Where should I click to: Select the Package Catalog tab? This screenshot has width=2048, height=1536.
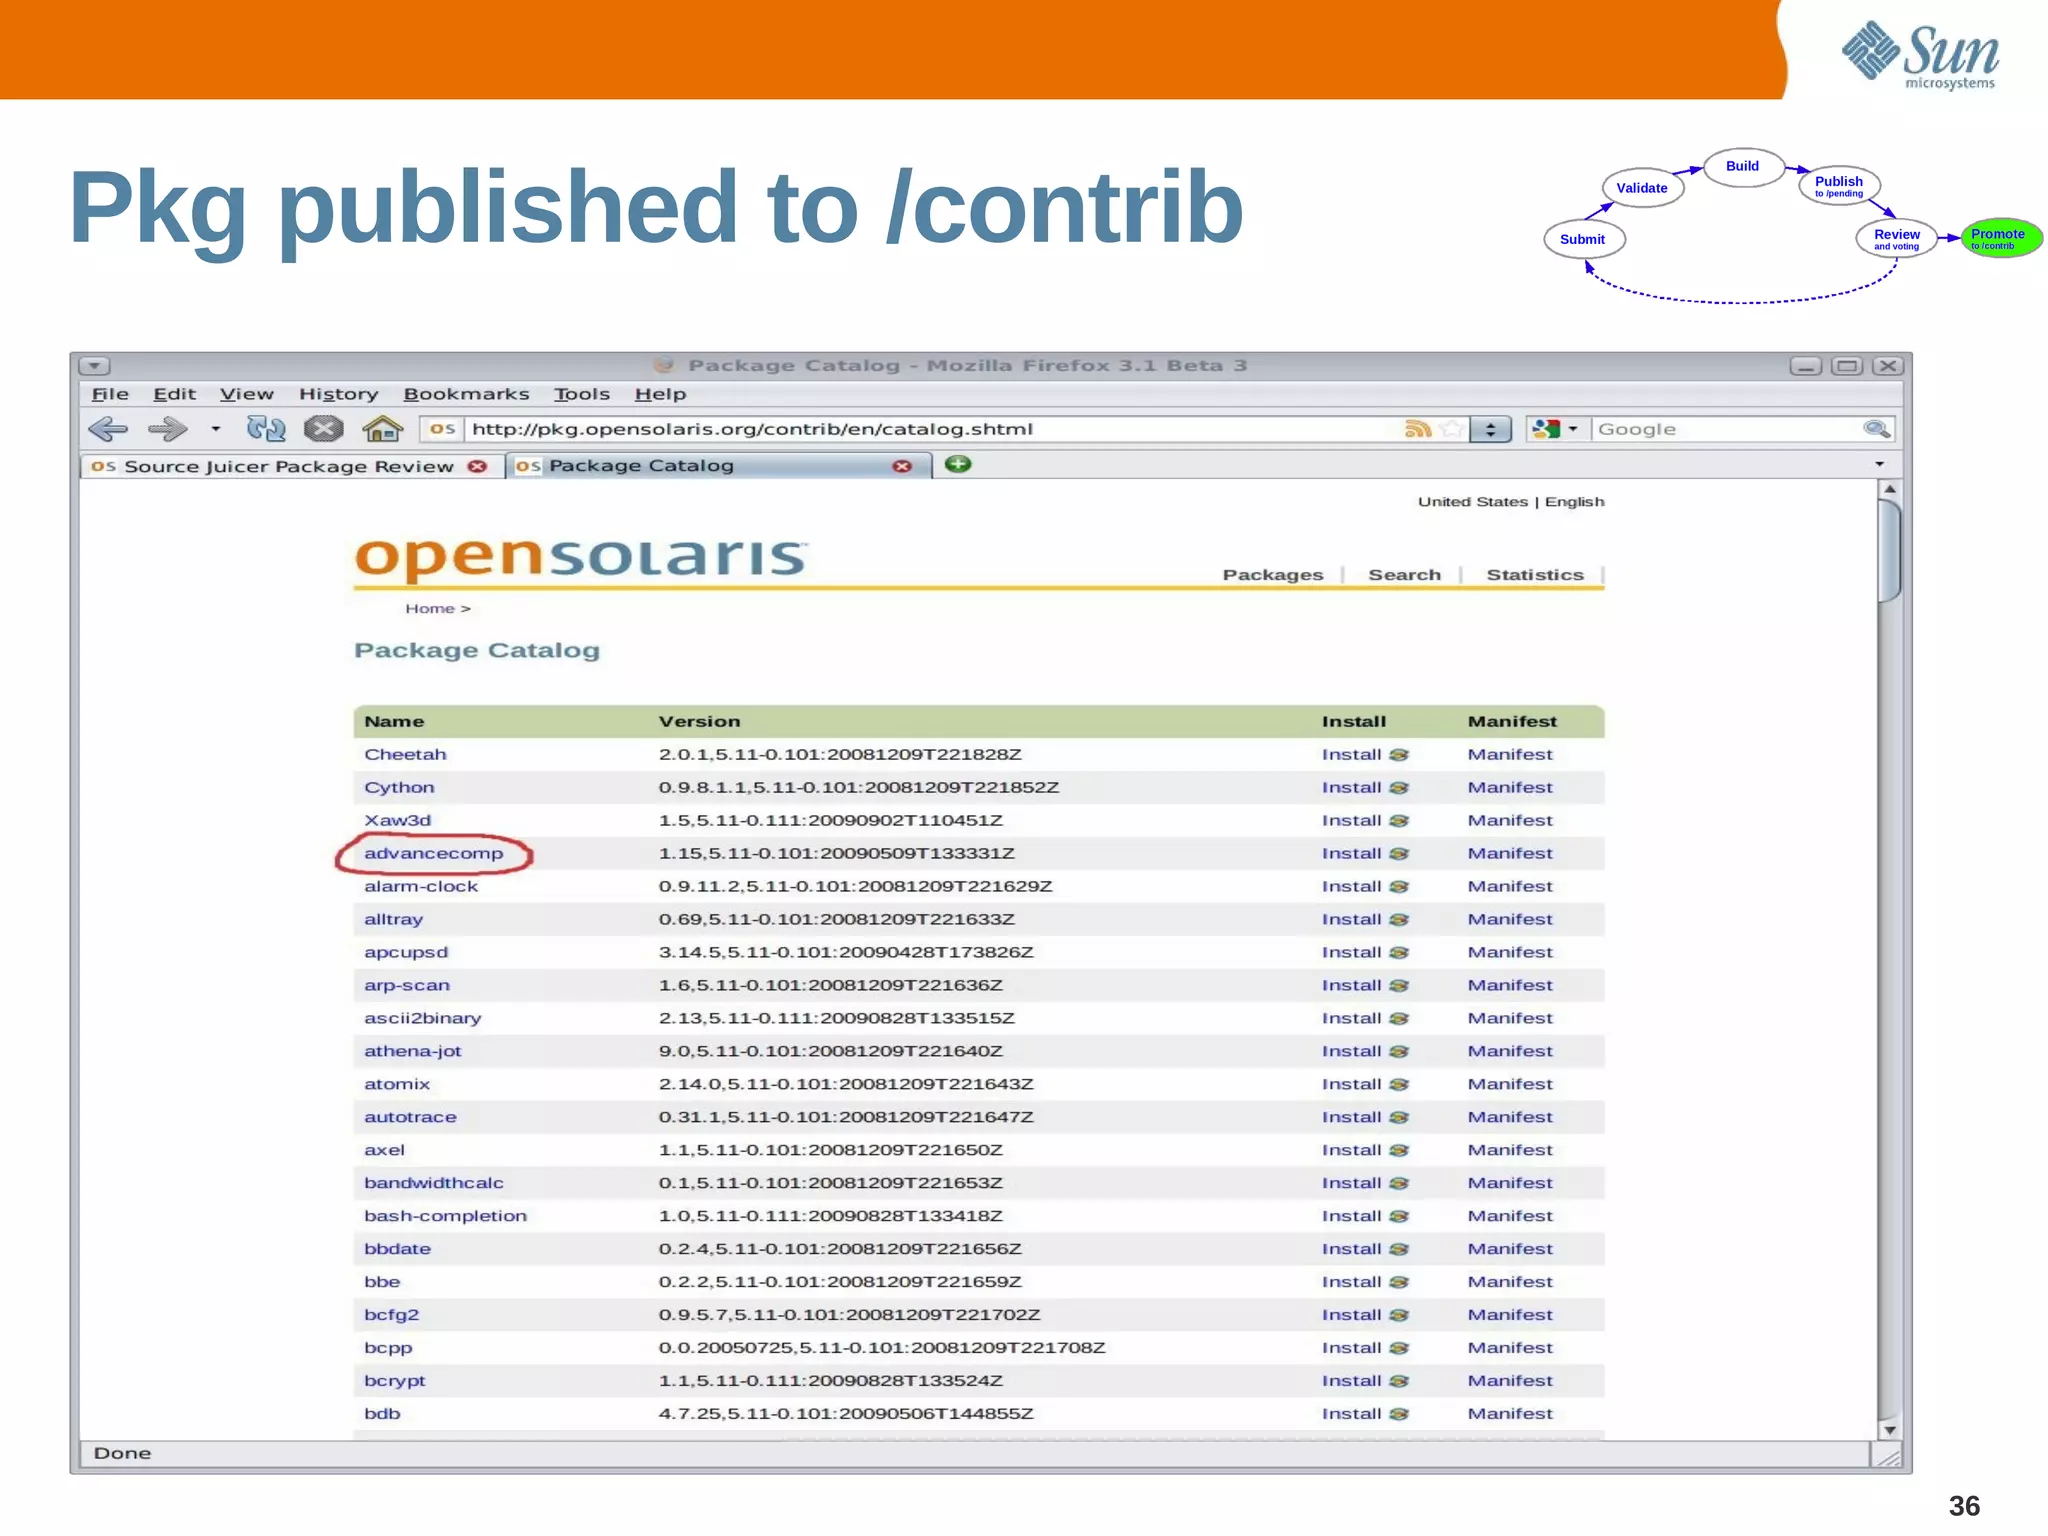coord(718,466)
